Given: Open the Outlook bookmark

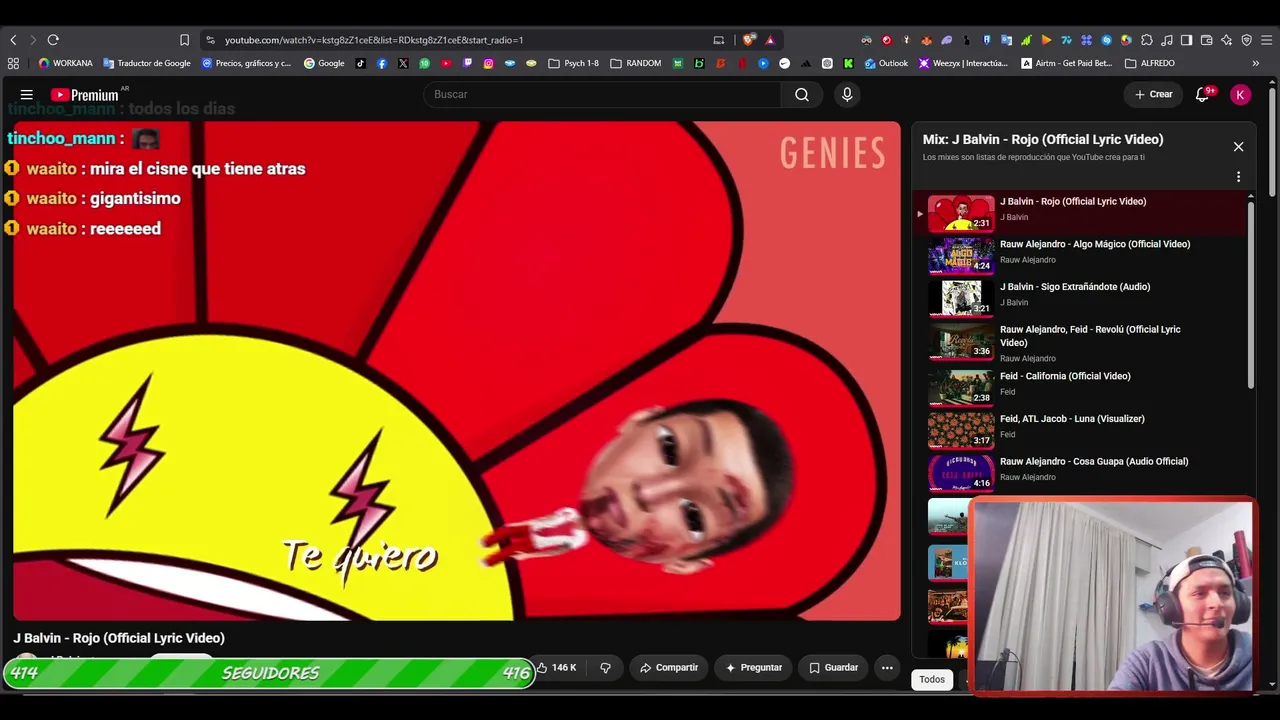Looking at the screenshot, I should [886, 63].
